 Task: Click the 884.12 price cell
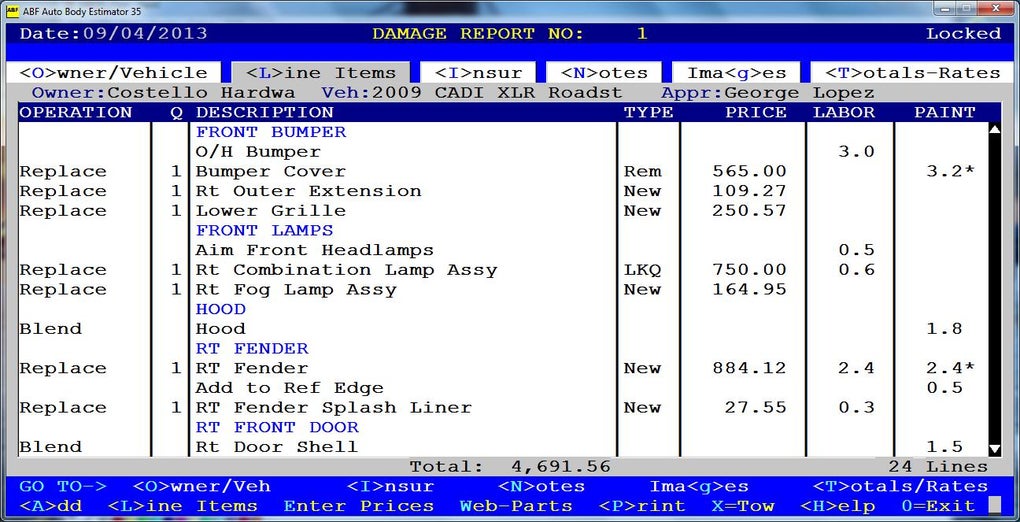pos(749,368)
